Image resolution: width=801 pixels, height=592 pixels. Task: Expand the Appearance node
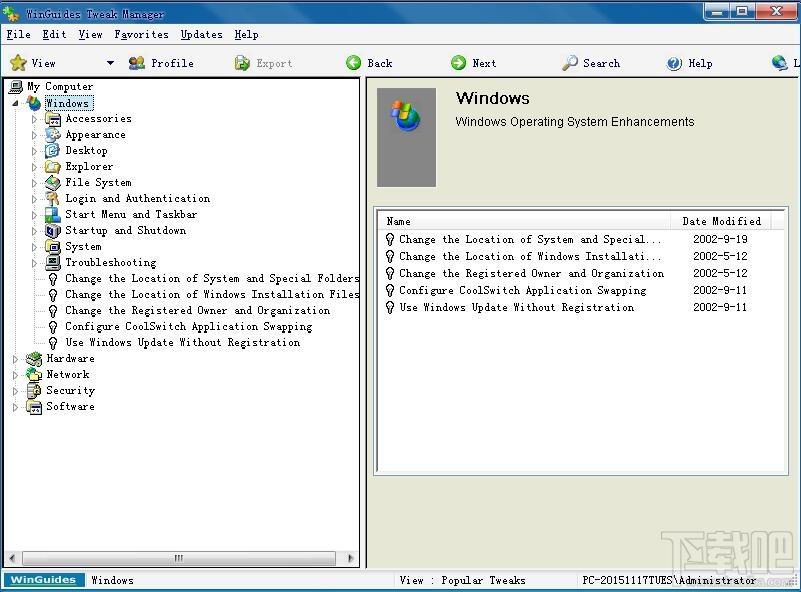point(34,135)
